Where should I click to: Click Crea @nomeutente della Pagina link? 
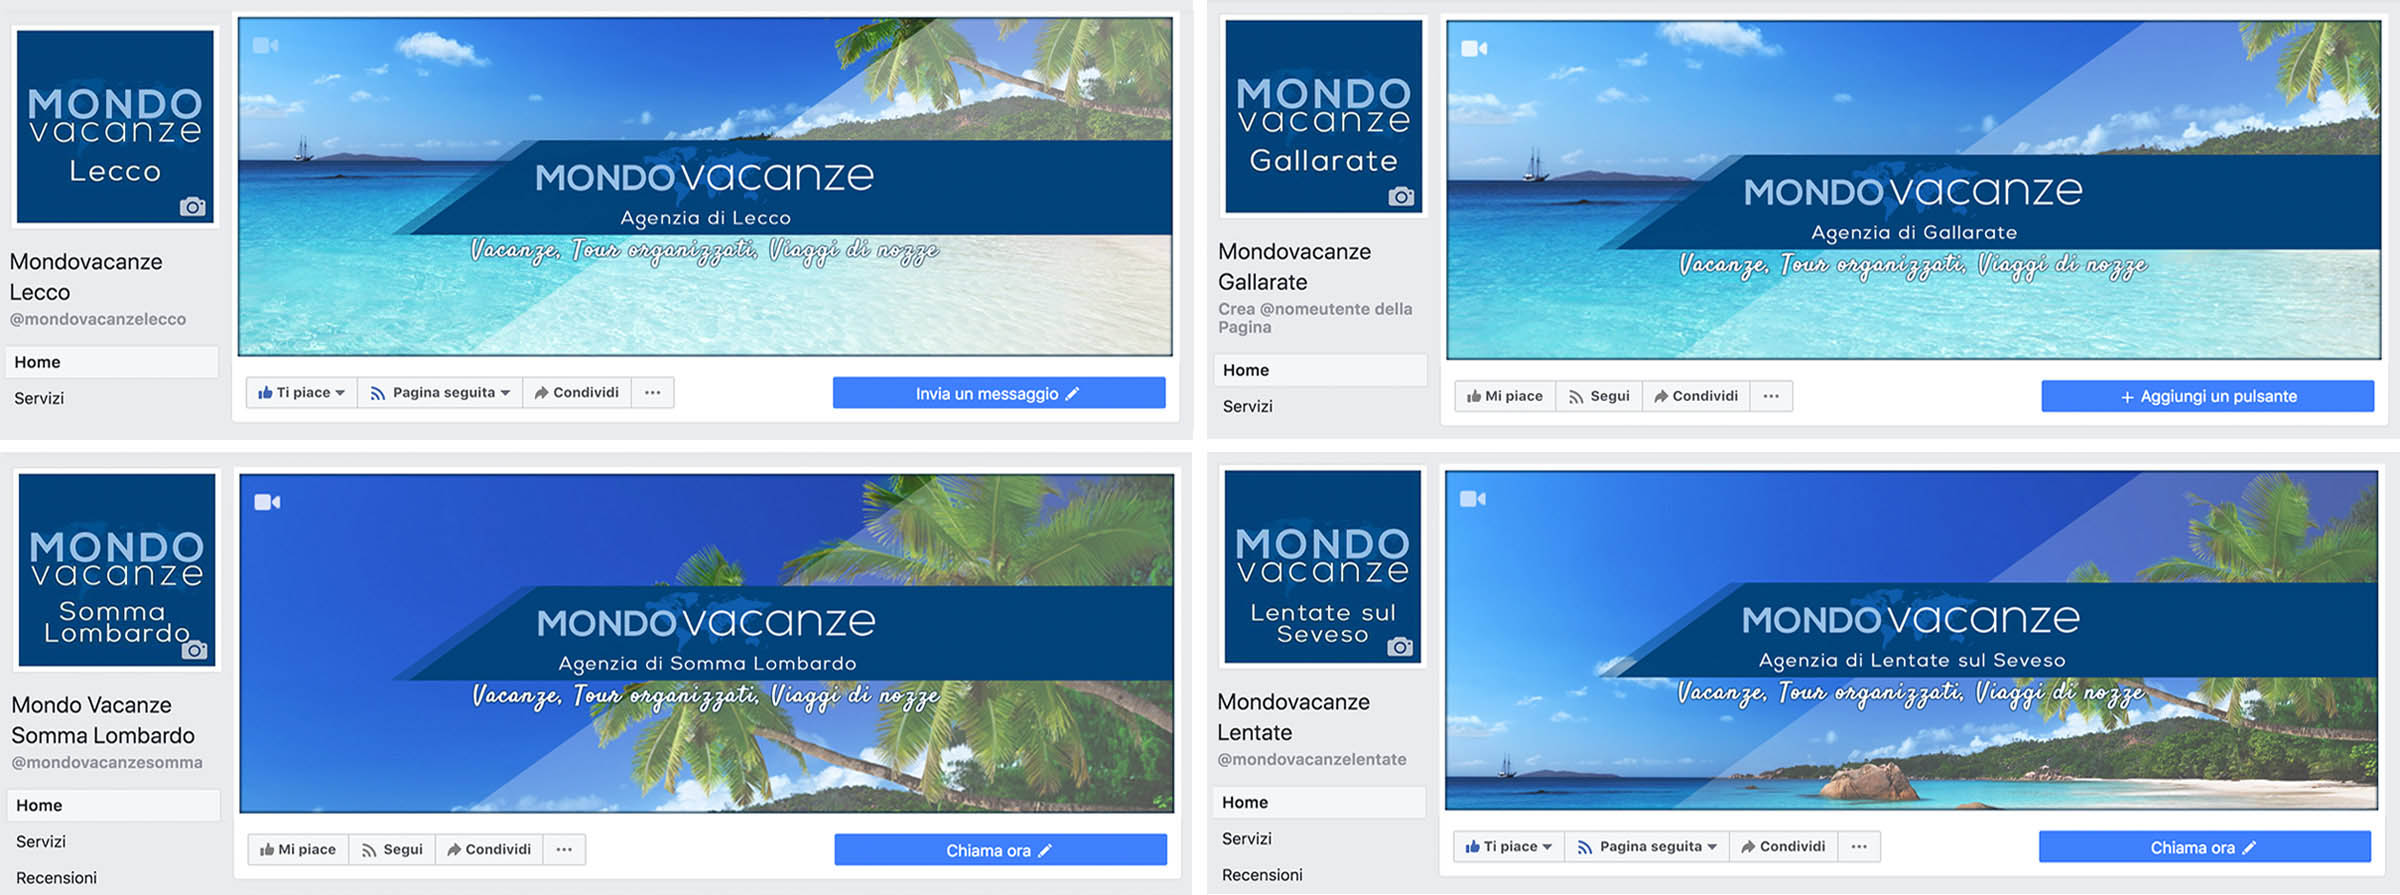pyautogui.click(x=1315, y=318)
